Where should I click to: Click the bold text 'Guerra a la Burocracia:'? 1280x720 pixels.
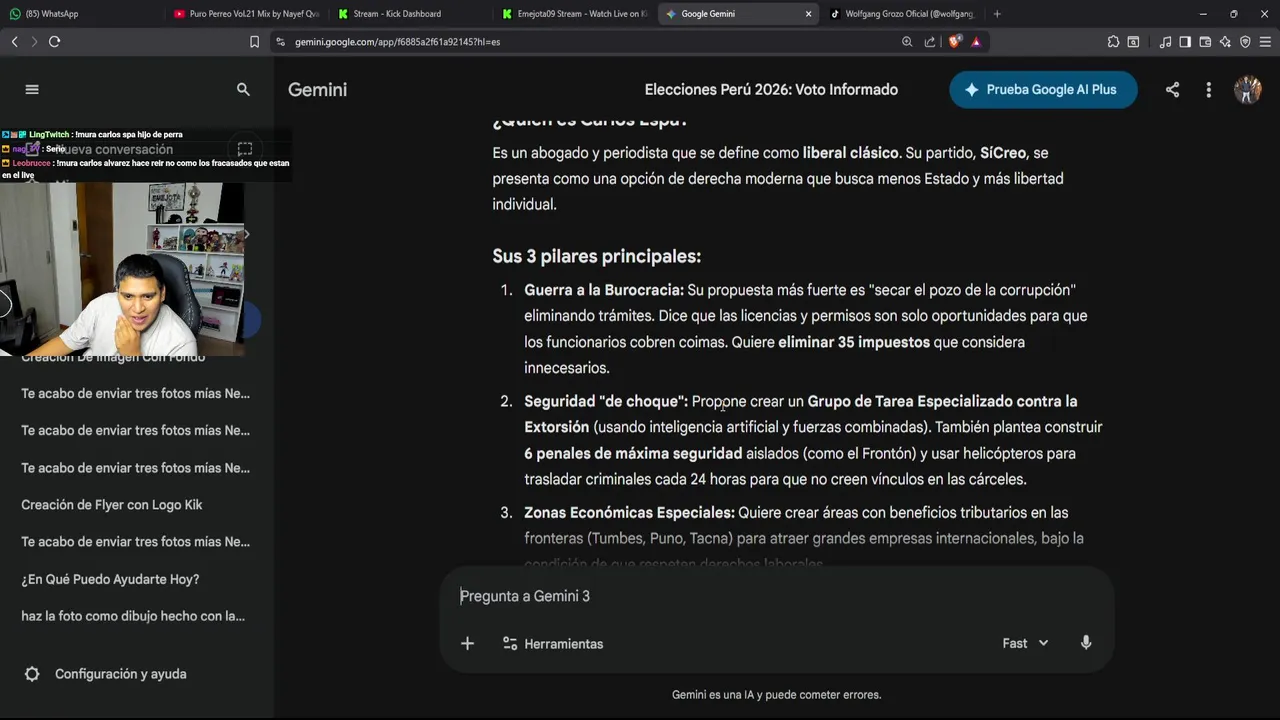click(604, 290)
